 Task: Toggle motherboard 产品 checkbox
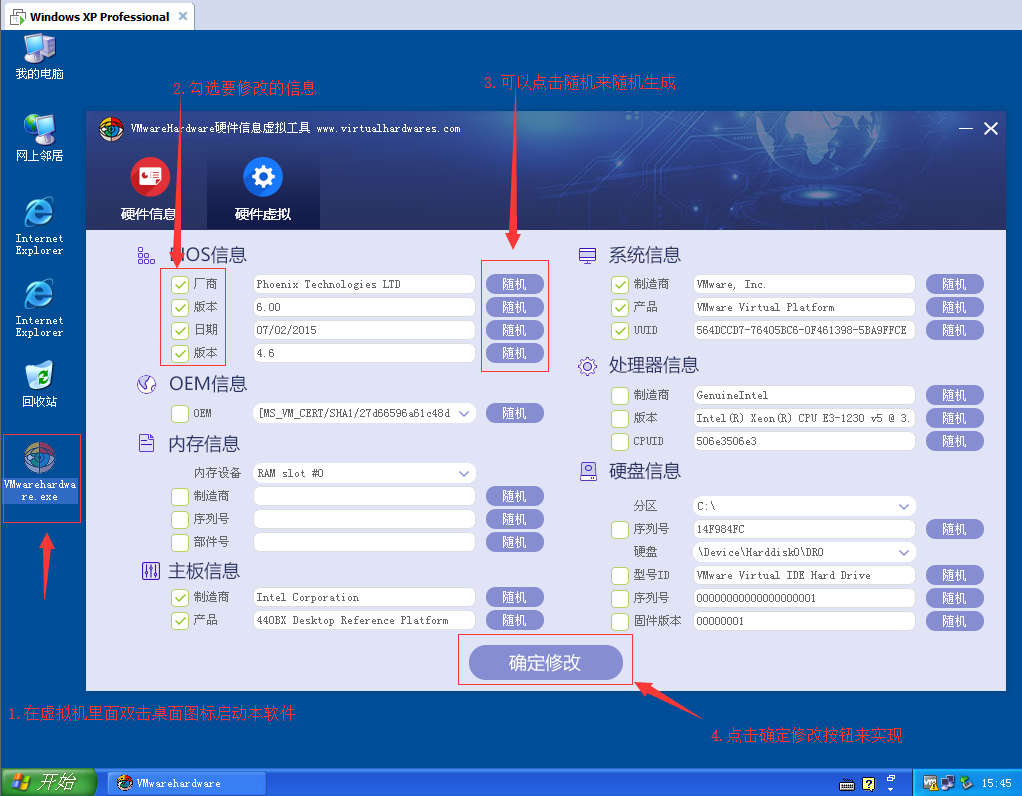180,621
